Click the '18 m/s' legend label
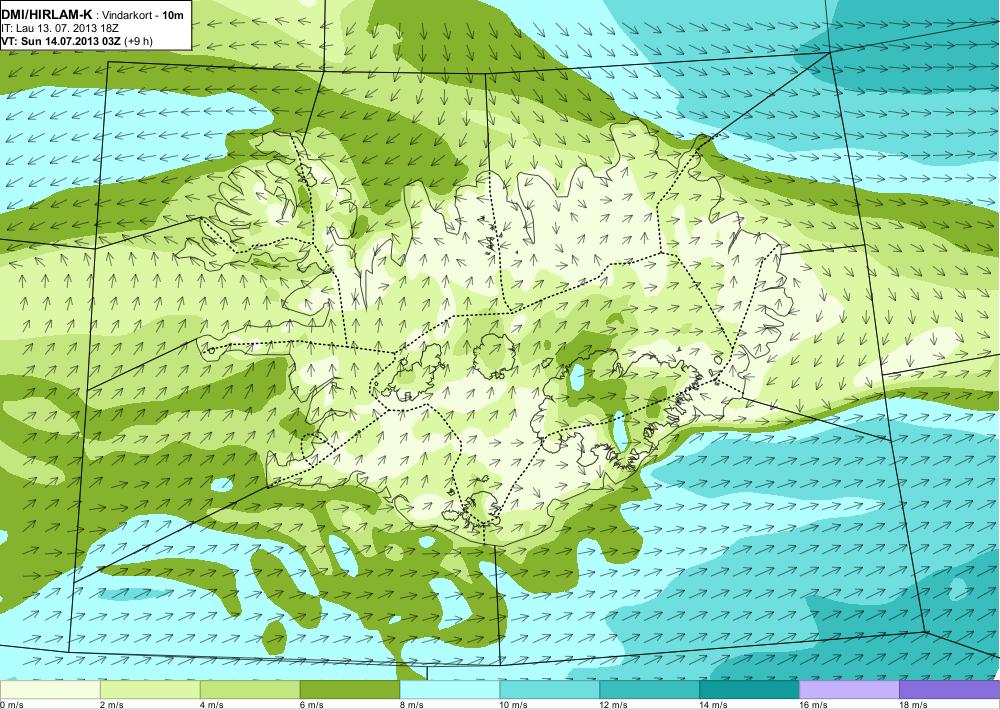This screenshot has height=710, width=1000. pyautogui.click(x=914, y=705)
